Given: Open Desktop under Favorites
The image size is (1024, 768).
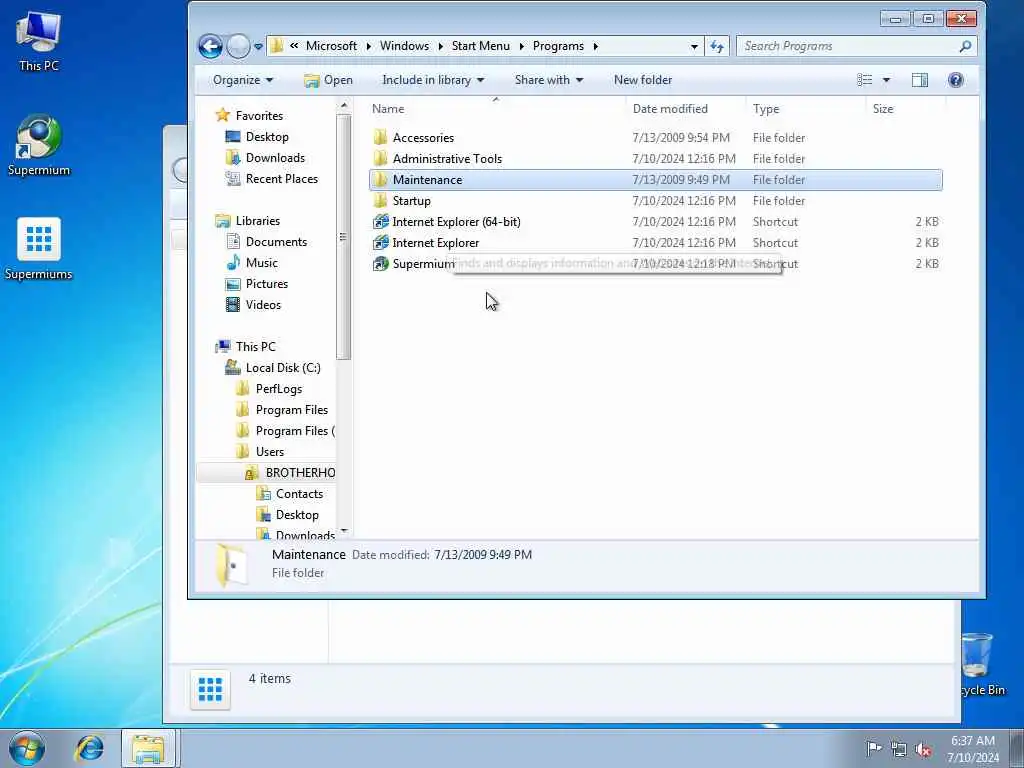Looking at the screenshot, I should 267,136.
